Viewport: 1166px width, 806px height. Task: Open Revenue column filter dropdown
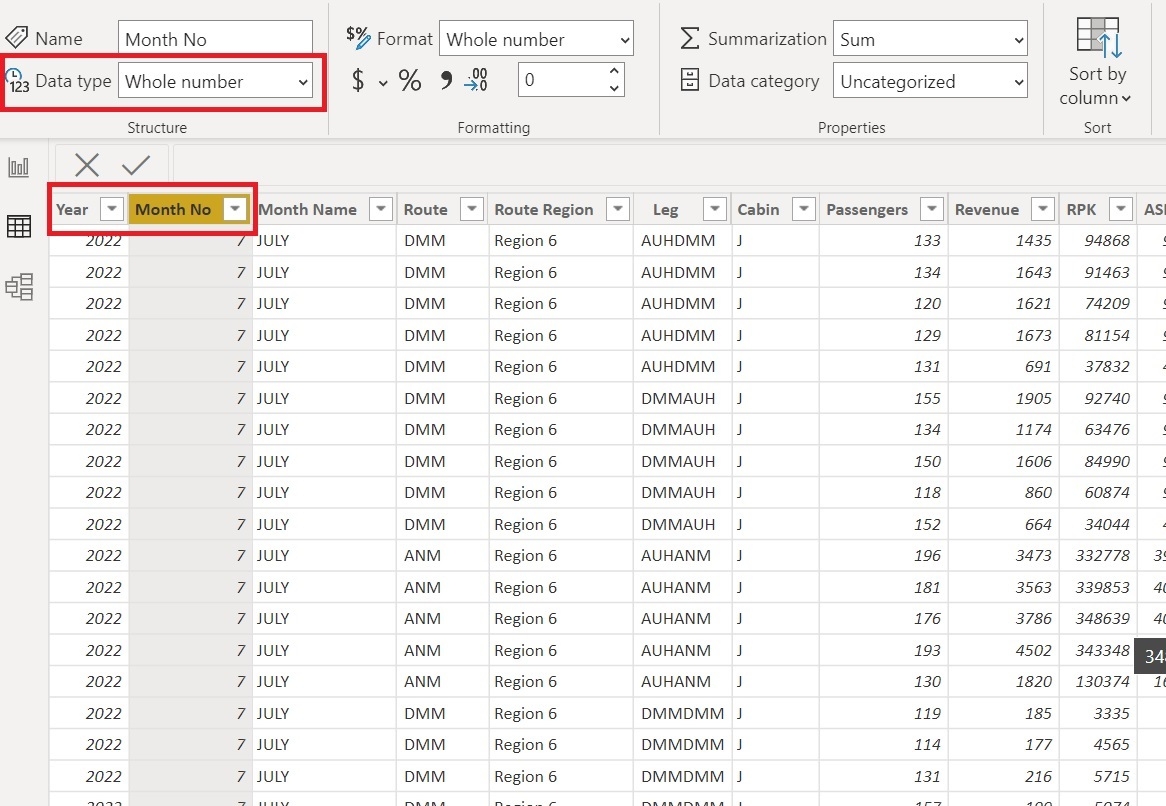tap(1043, 209)
